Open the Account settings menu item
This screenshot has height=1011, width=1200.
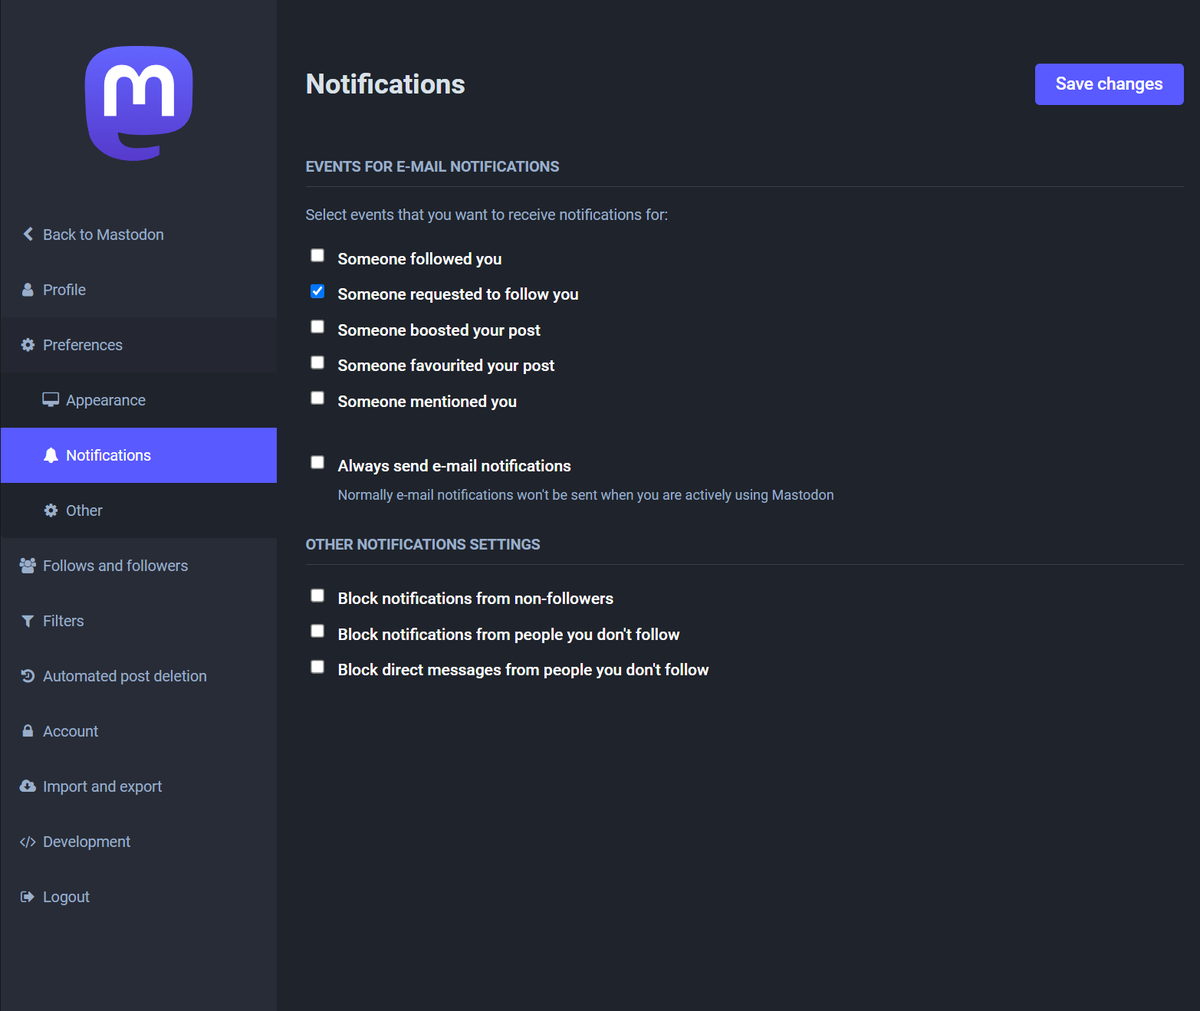[x=70, y=732]
